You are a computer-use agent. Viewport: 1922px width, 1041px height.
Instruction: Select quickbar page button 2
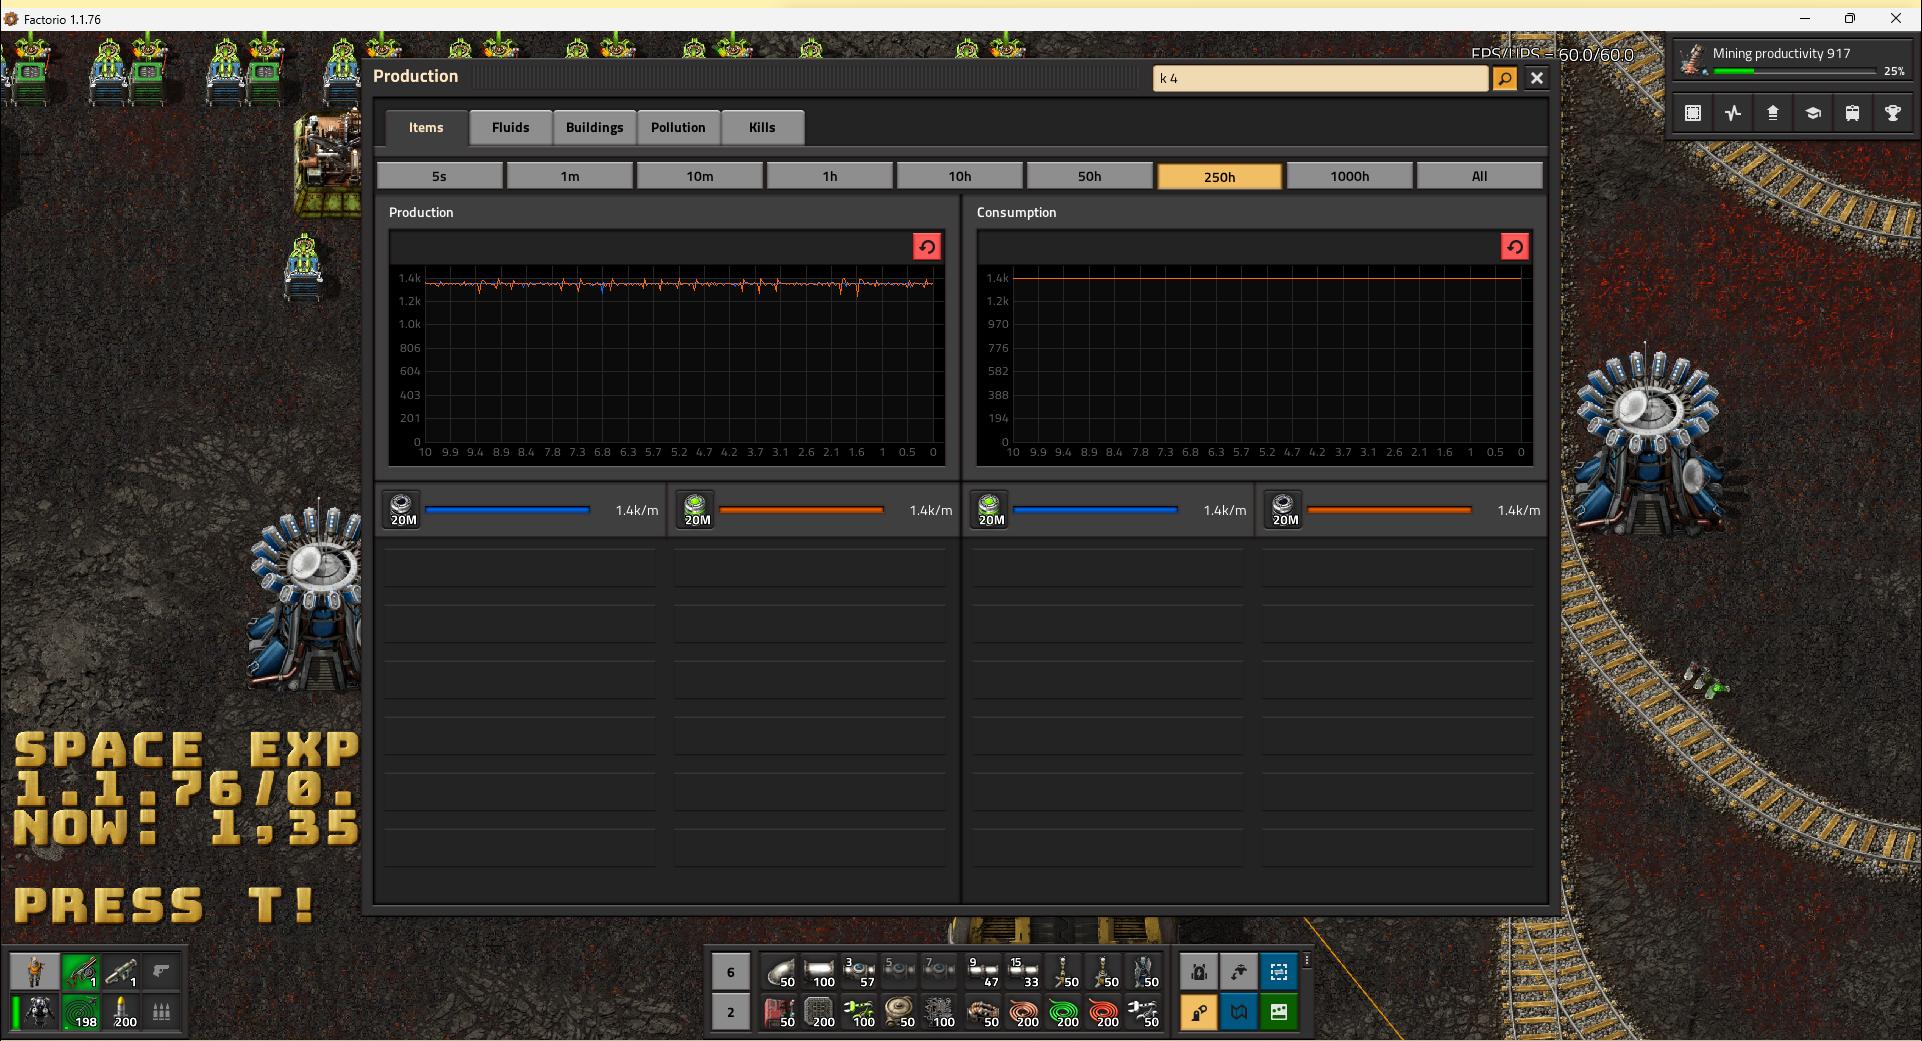click(x=731, y=1012)
